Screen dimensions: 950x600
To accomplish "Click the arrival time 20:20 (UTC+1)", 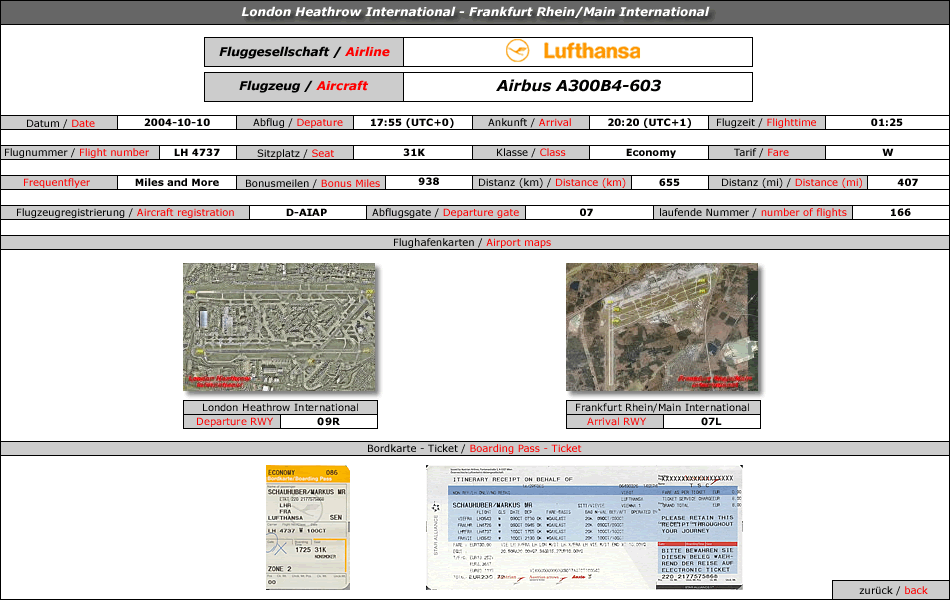I will [649, 122].
